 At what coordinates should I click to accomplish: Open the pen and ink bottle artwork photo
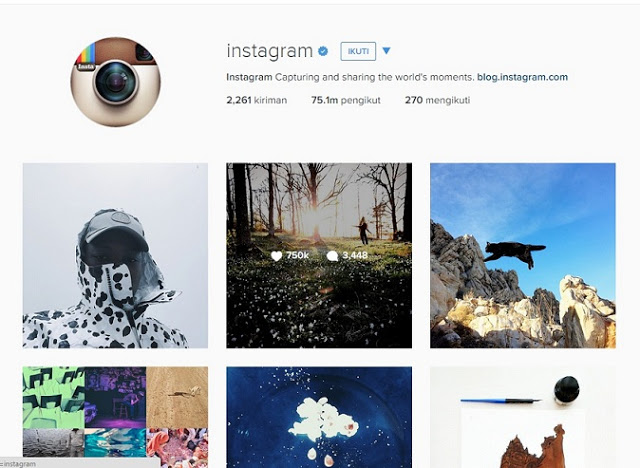523,417
